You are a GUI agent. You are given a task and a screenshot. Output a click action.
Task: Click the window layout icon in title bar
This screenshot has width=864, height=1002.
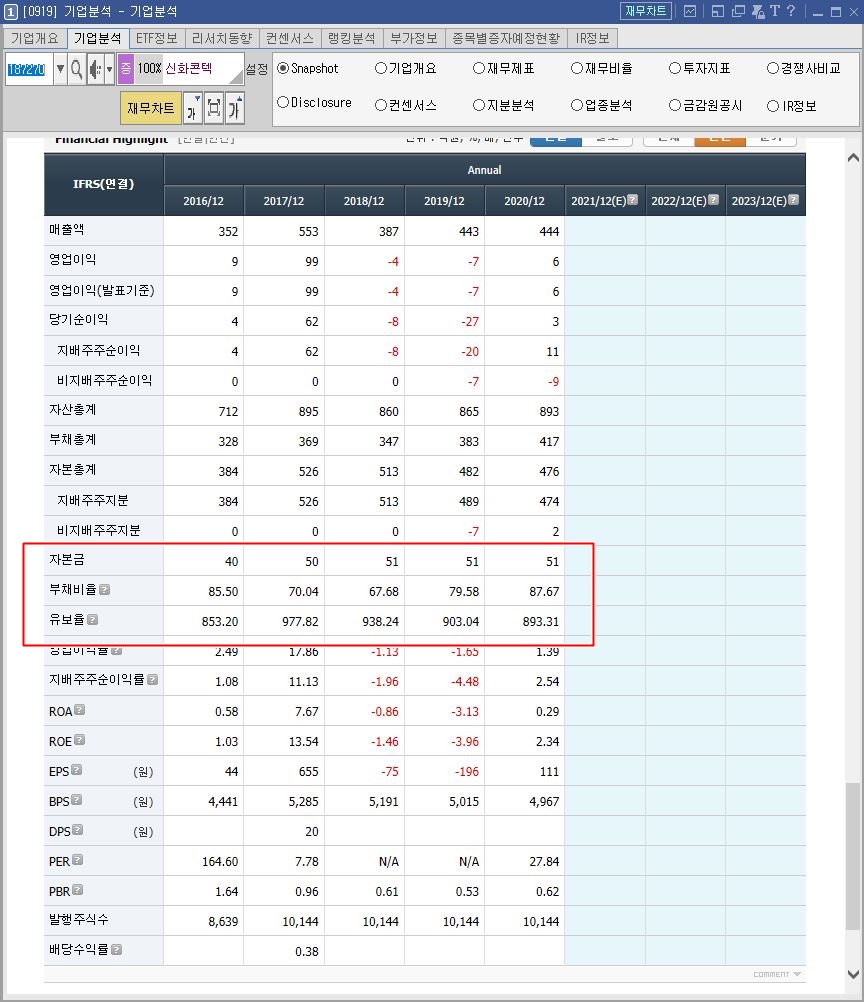click(718, 11)
